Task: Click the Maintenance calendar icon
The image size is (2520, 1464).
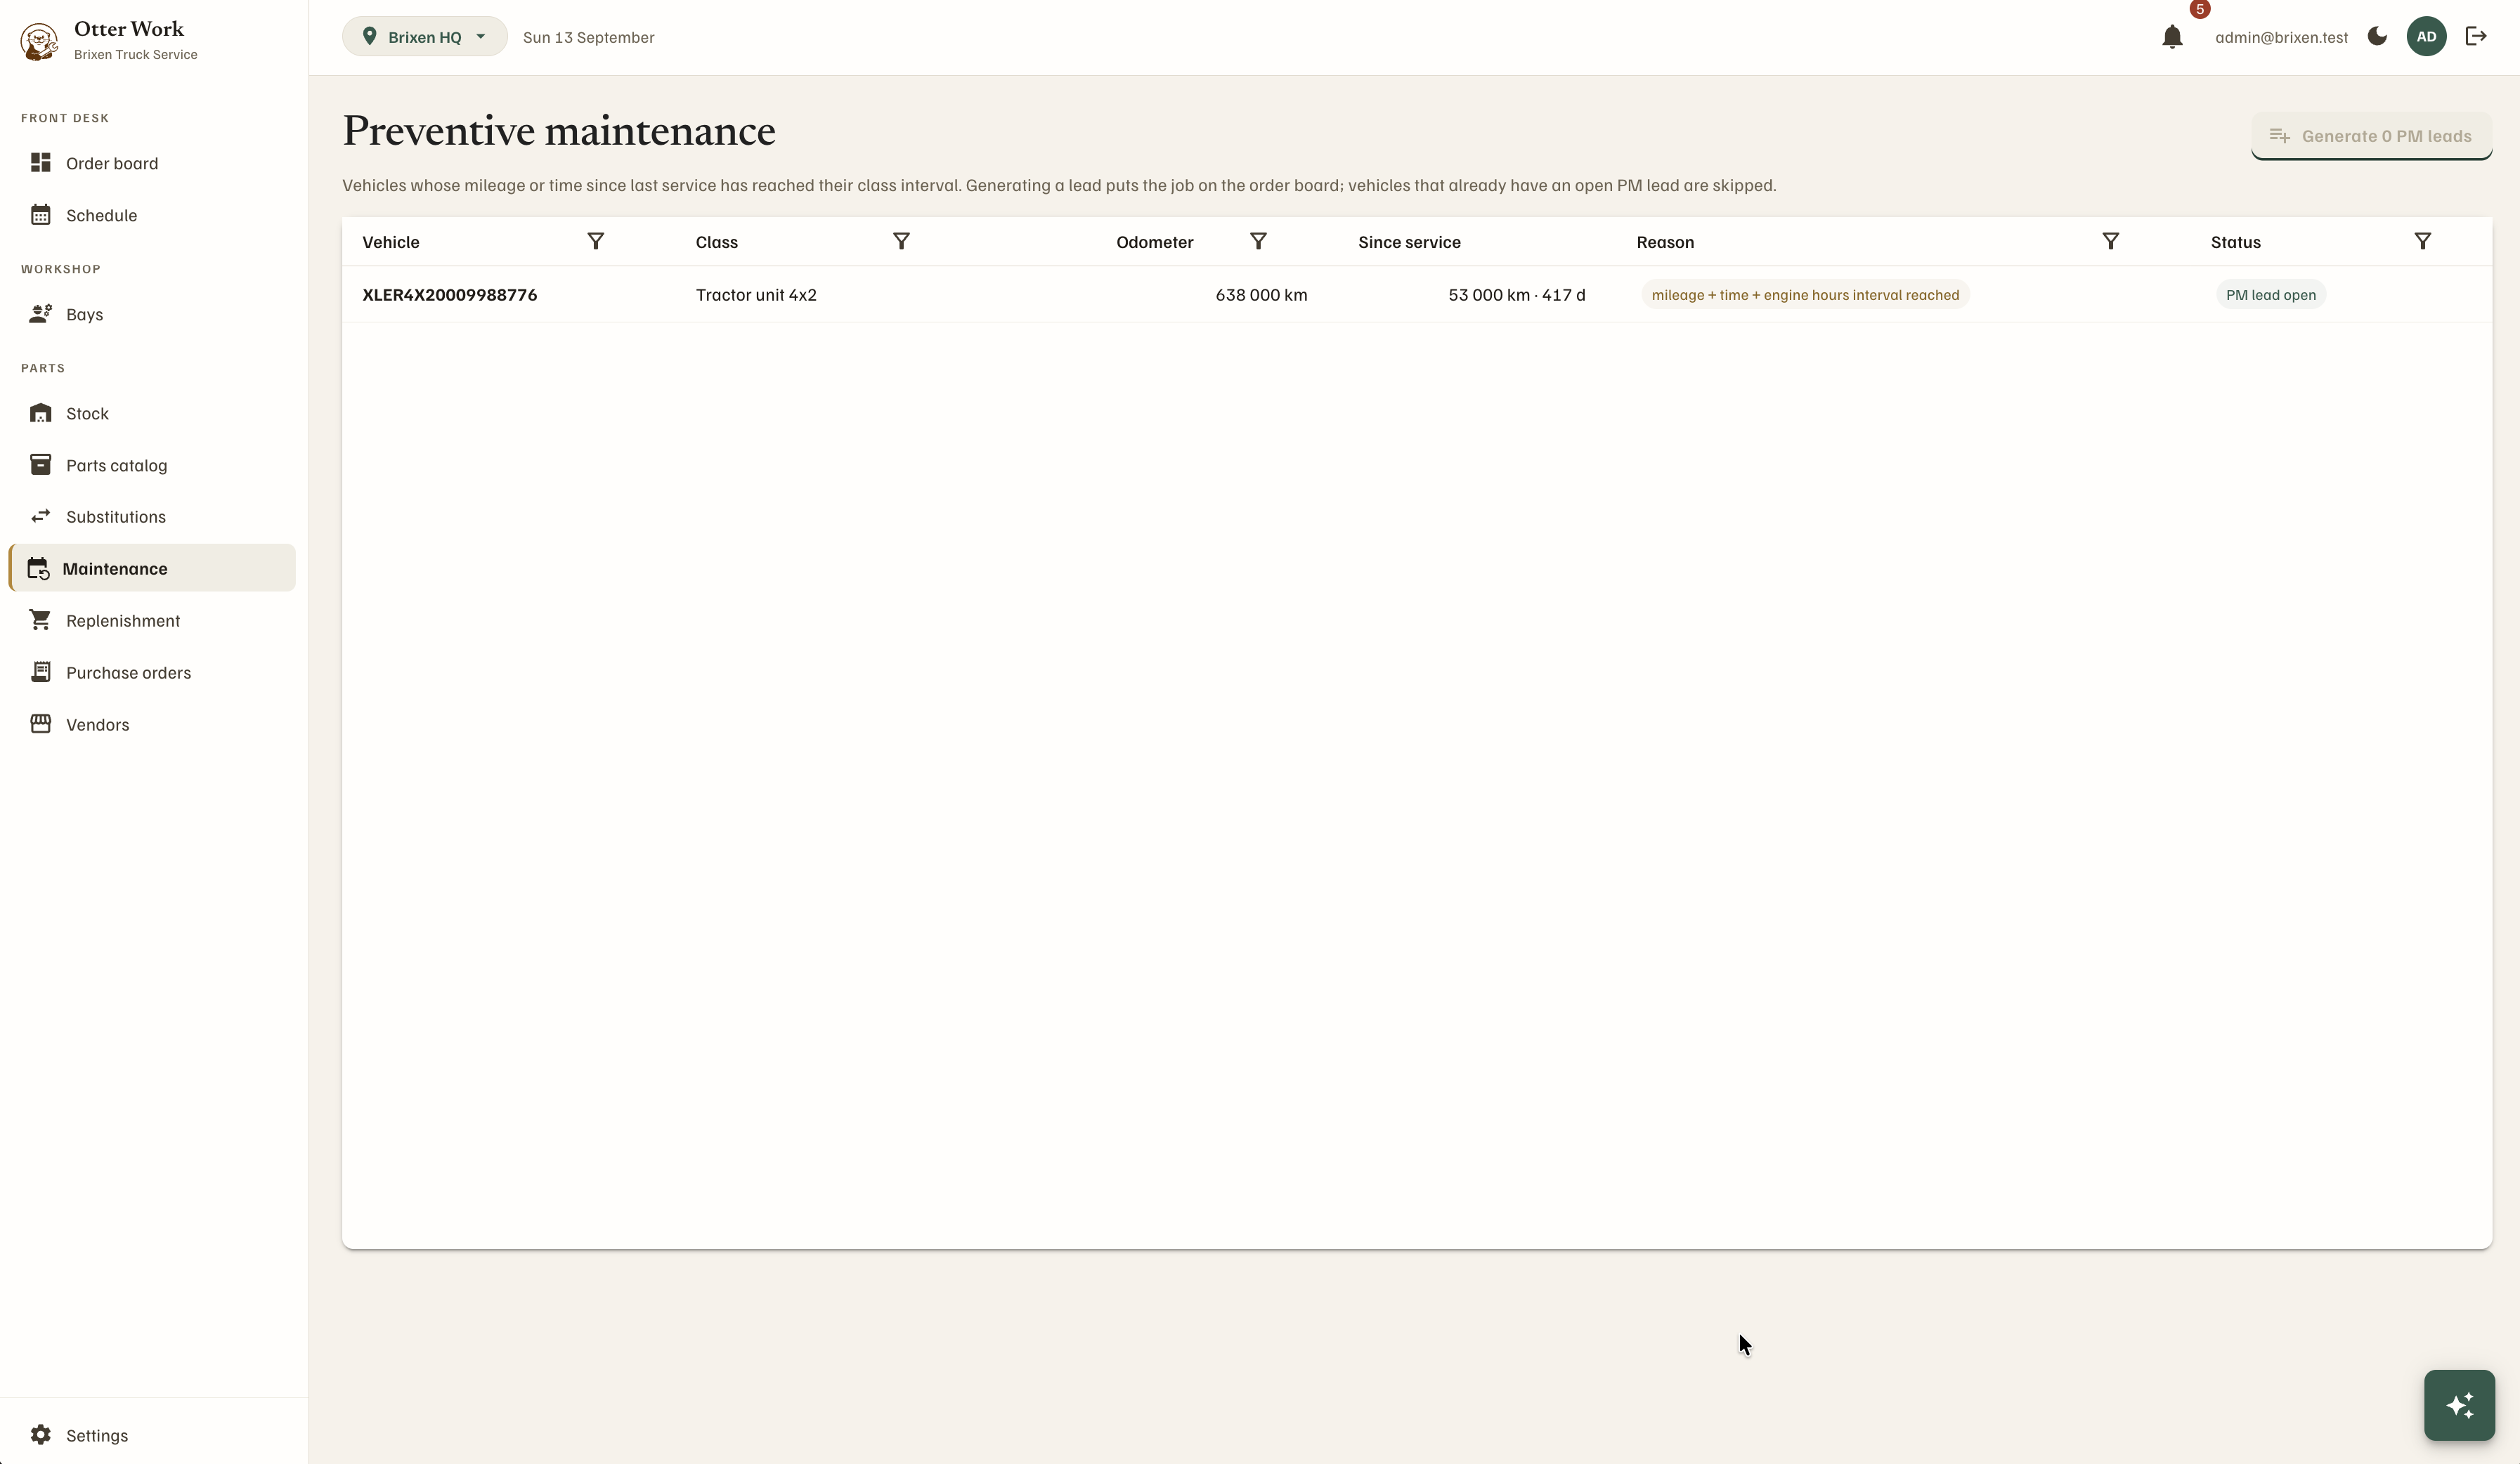Action: coord(38,568)
